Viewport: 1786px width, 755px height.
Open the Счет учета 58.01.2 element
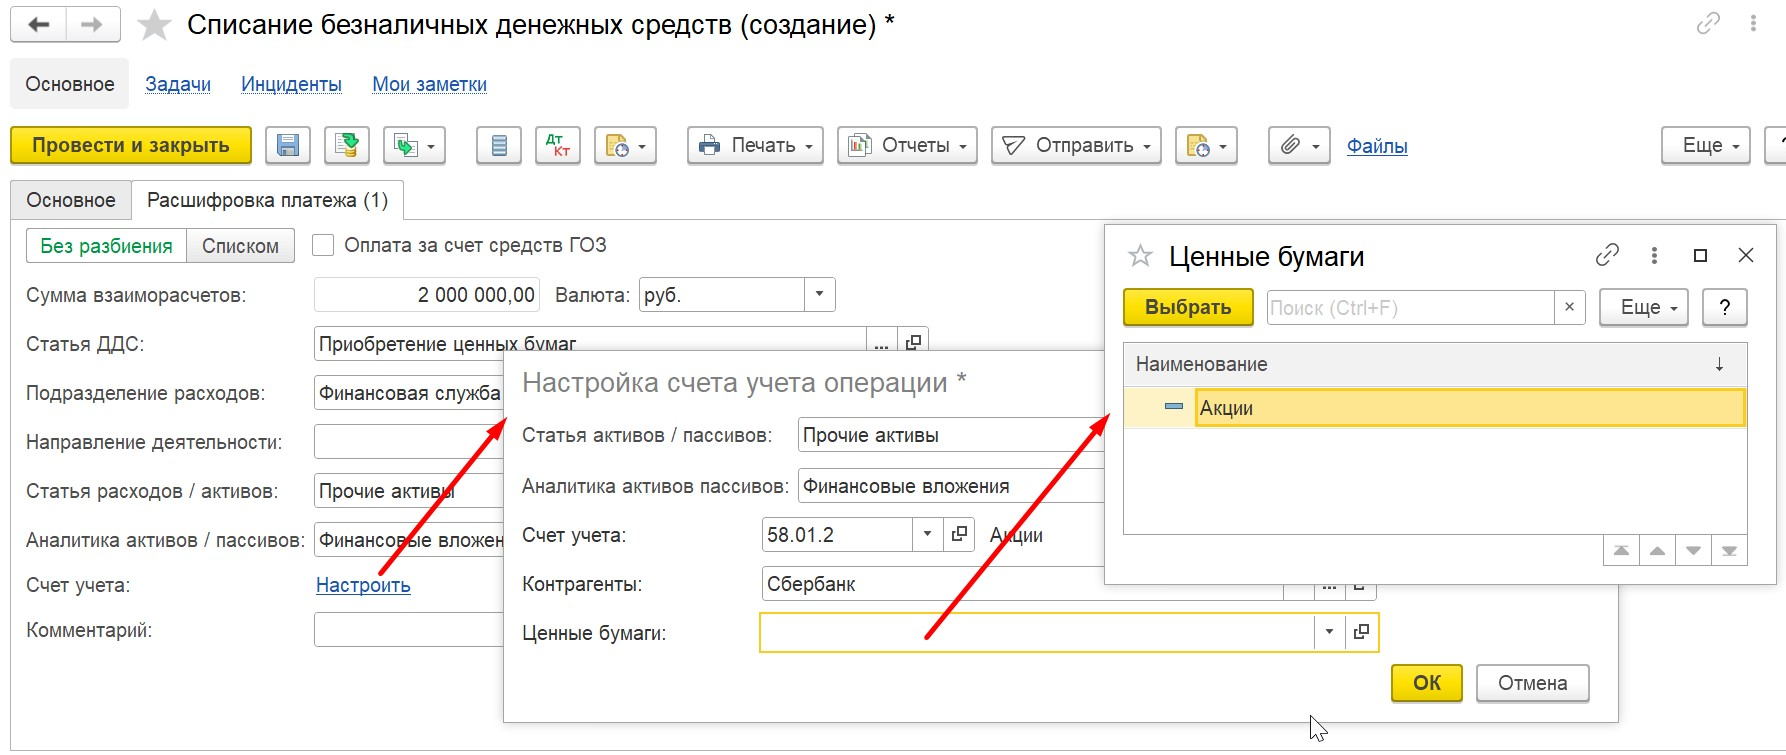(958, 535)
